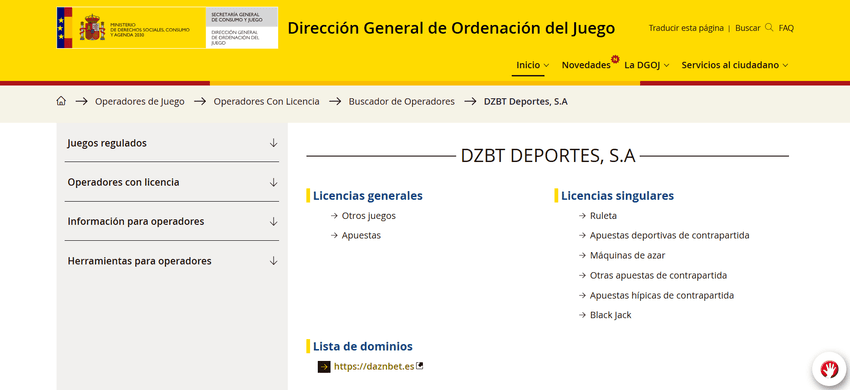Go to Operadores de Juego breadcrumb
The image size is (850, 390).
tap(140, 101)
